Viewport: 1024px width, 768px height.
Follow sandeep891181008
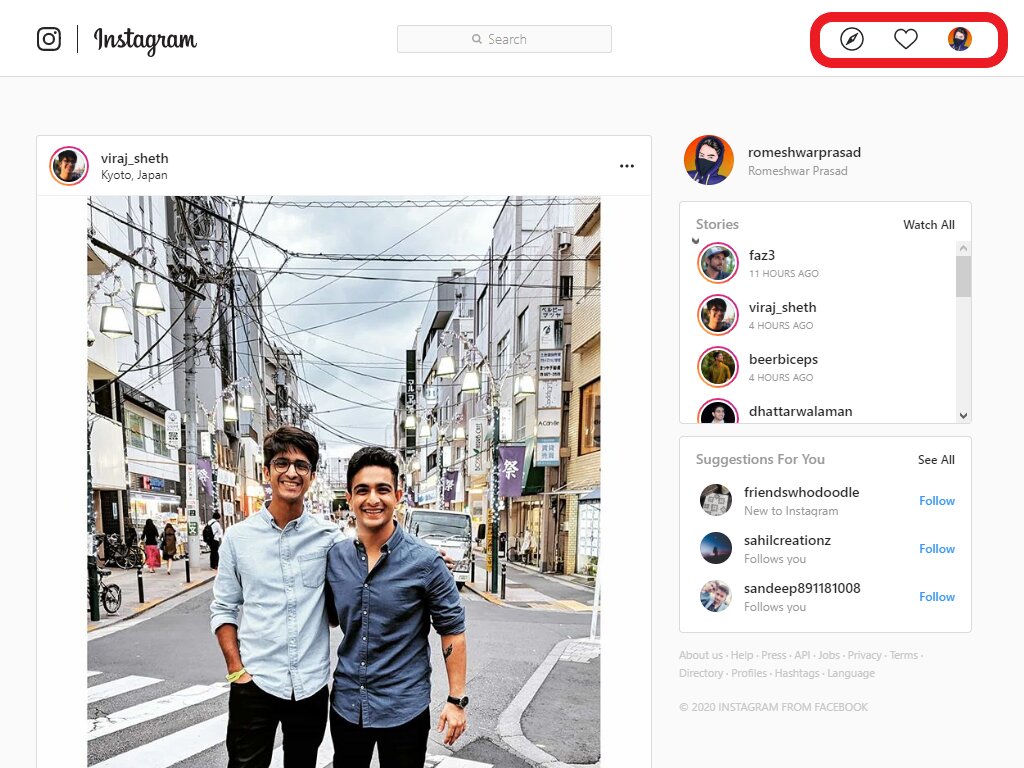click(x=936, y=597)
